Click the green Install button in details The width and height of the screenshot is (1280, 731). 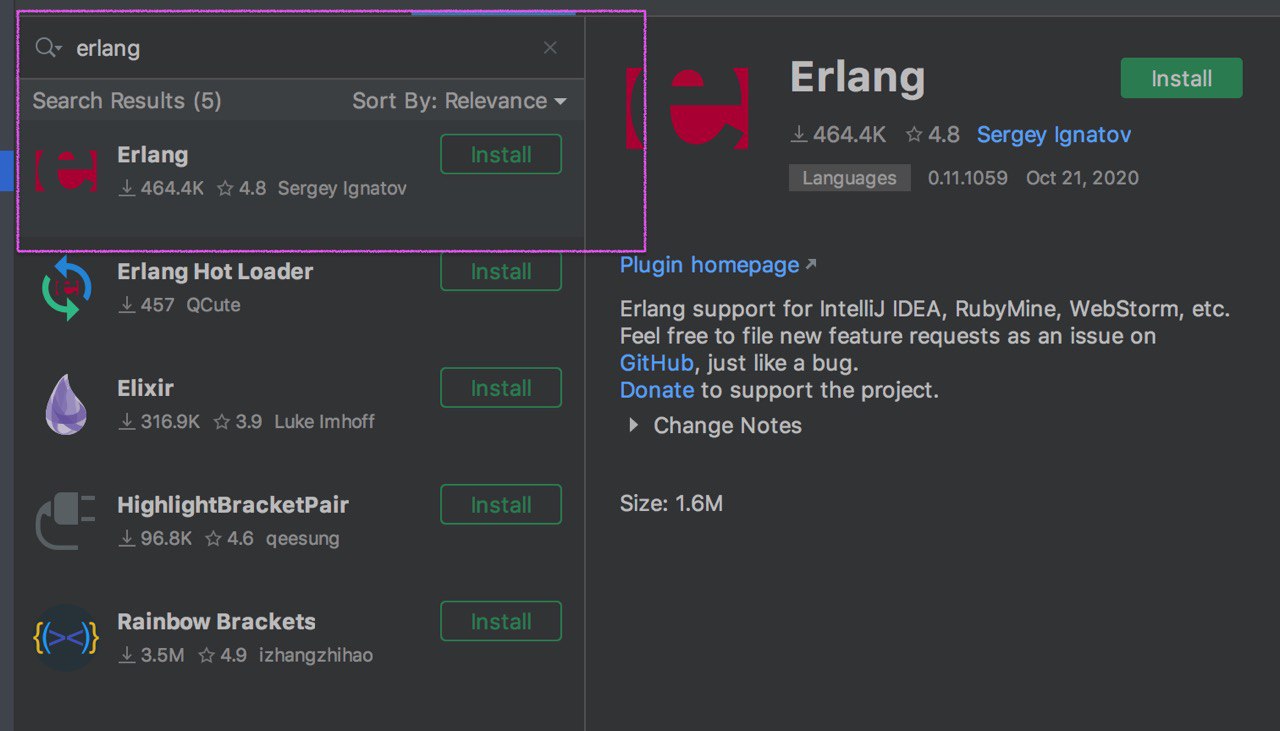[1181, 79]
